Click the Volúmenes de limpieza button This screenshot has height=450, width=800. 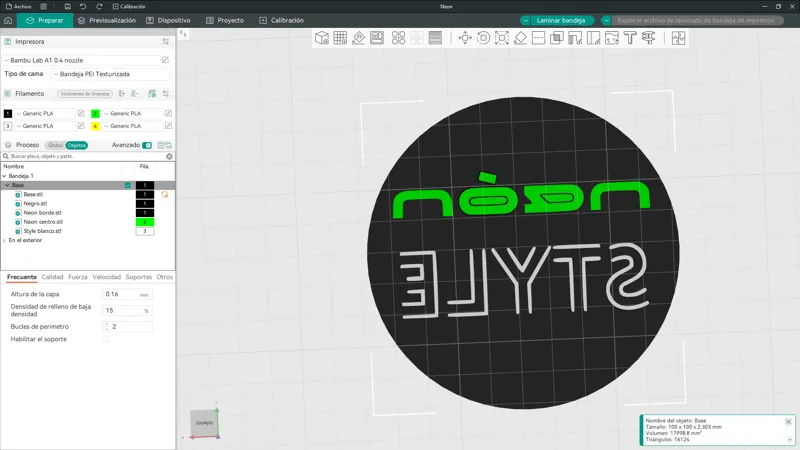85,94
